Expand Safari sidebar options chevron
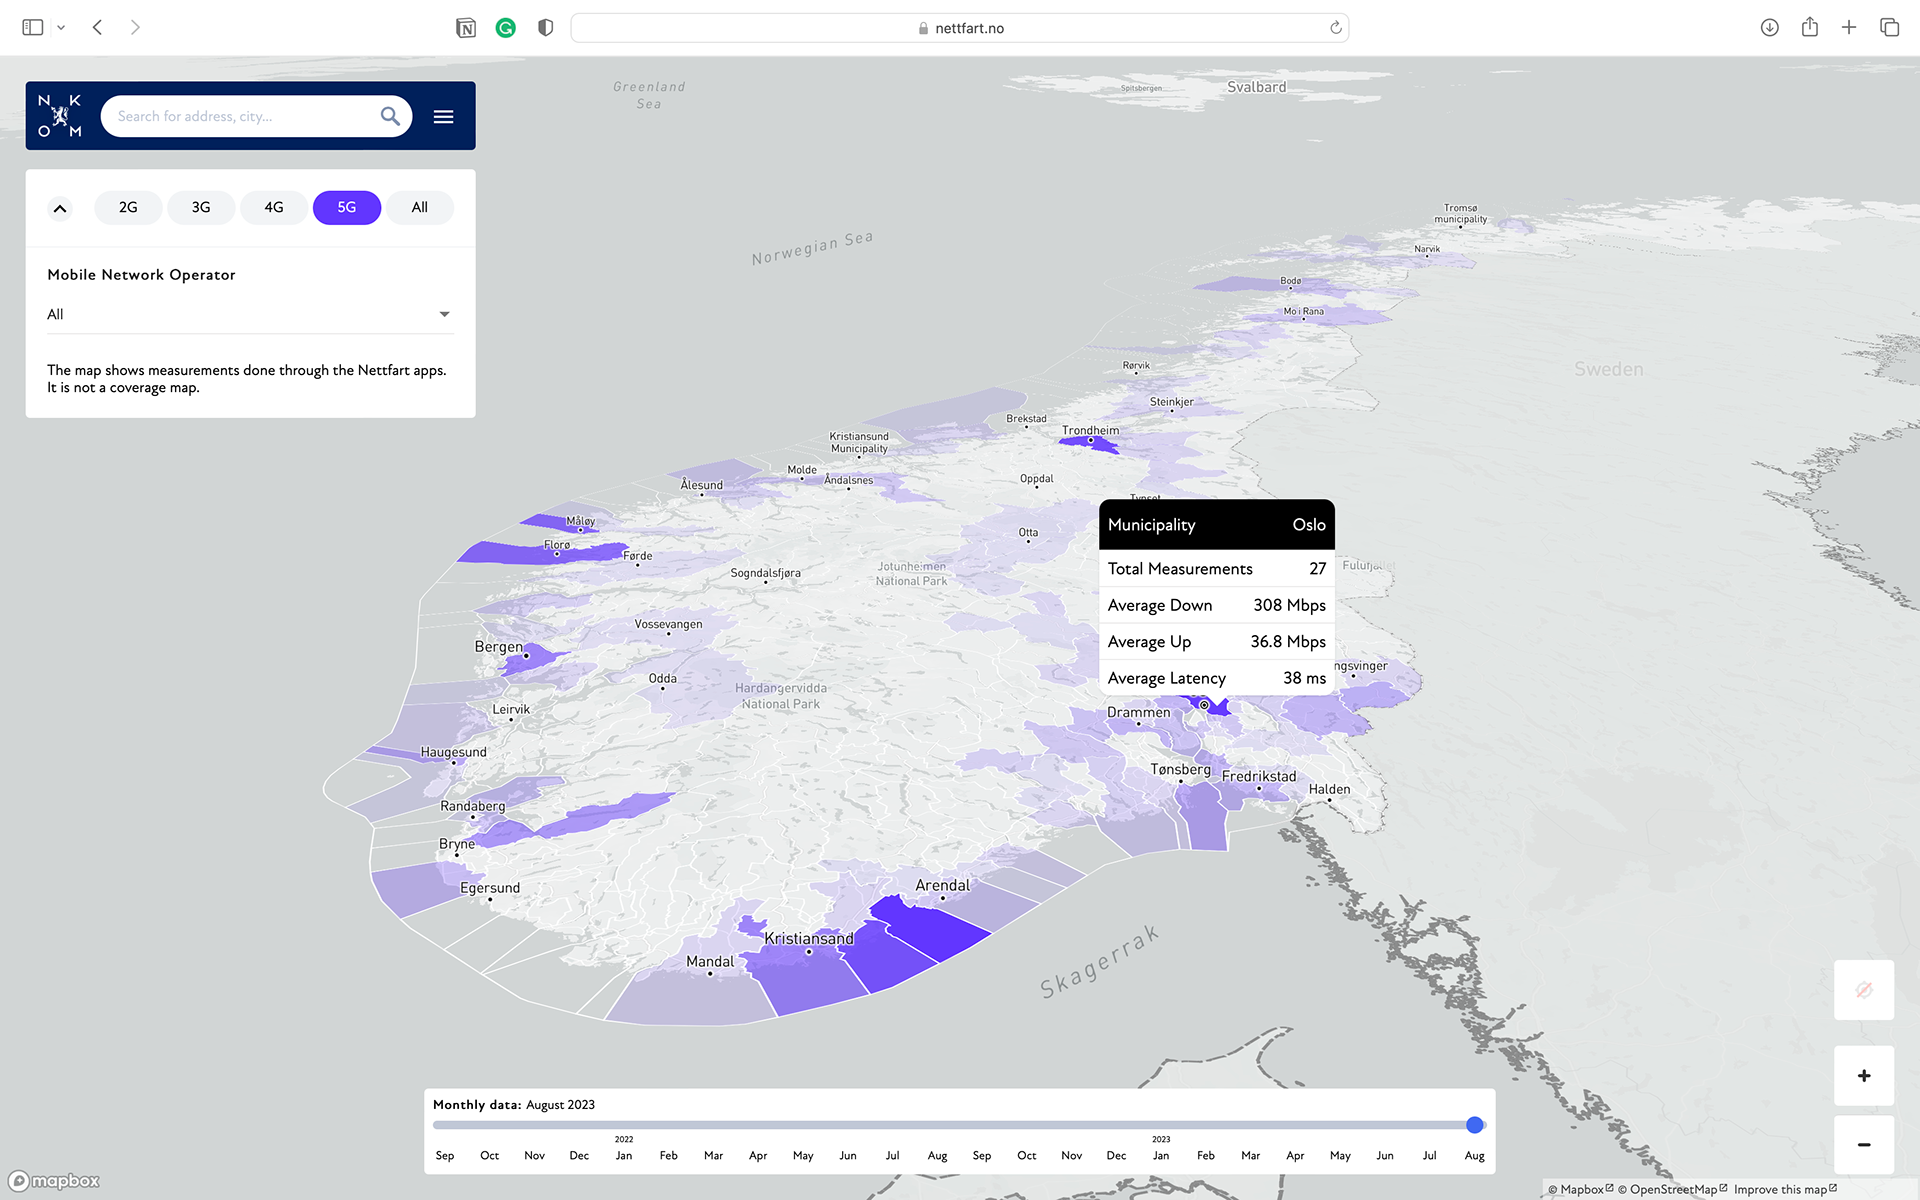 61,28
